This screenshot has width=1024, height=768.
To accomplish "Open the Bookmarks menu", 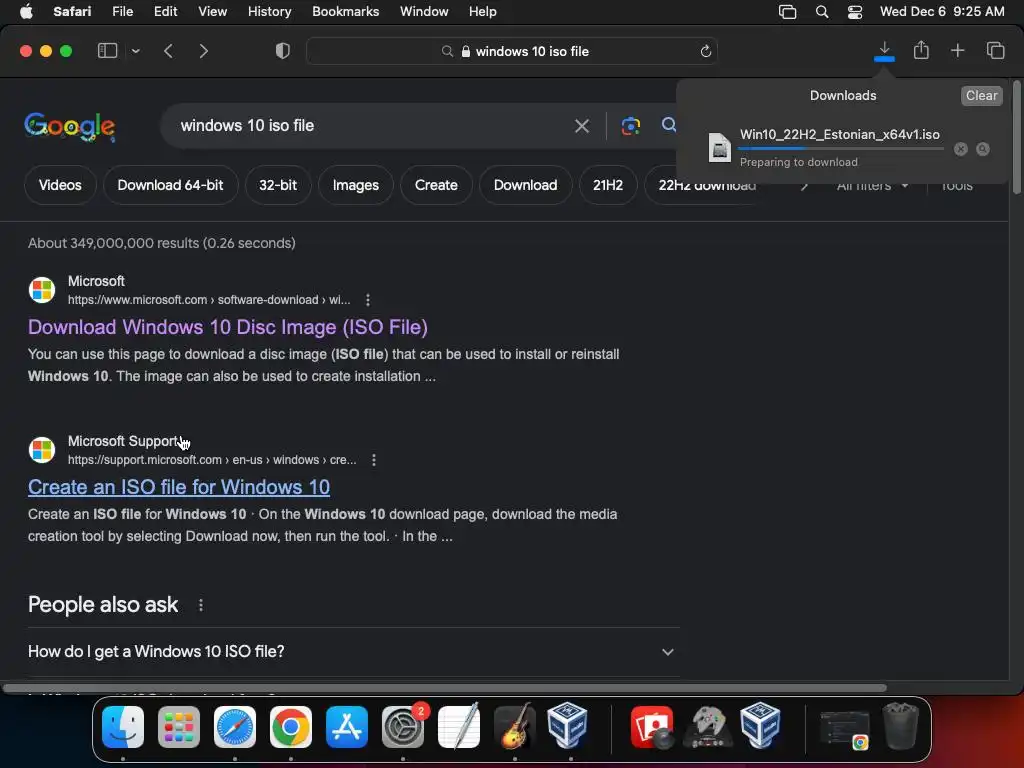I will click(x=345, y=12).
